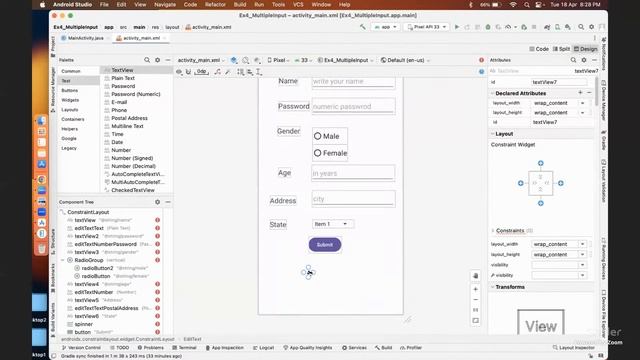This screenshot has width=640, height=360.
Task: Open Pixel device preview dropdown
Action: (x=278, y=60)
